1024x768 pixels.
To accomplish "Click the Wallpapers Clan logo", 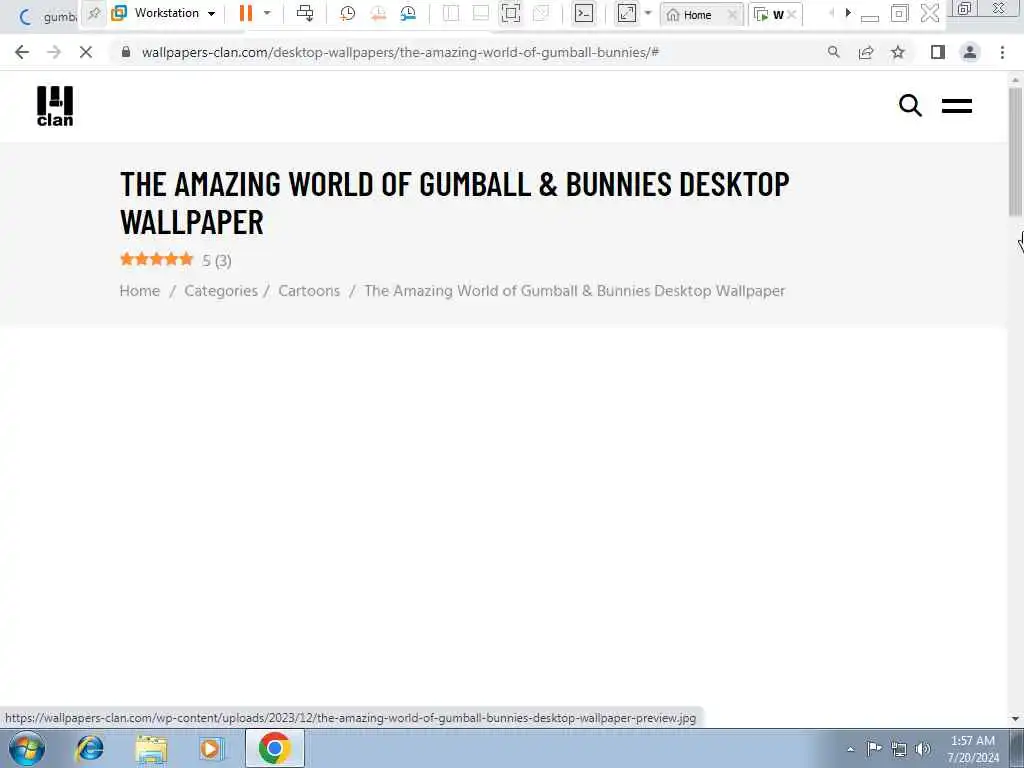I will tap(55, 106).
